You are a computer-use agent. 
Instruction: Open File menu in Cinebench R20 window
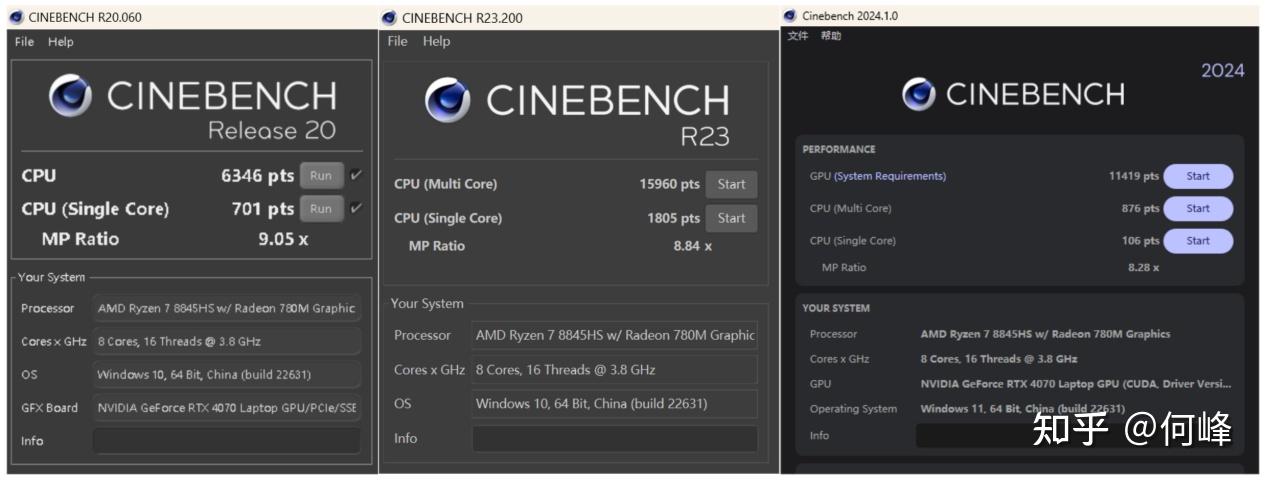pos(25,42)
